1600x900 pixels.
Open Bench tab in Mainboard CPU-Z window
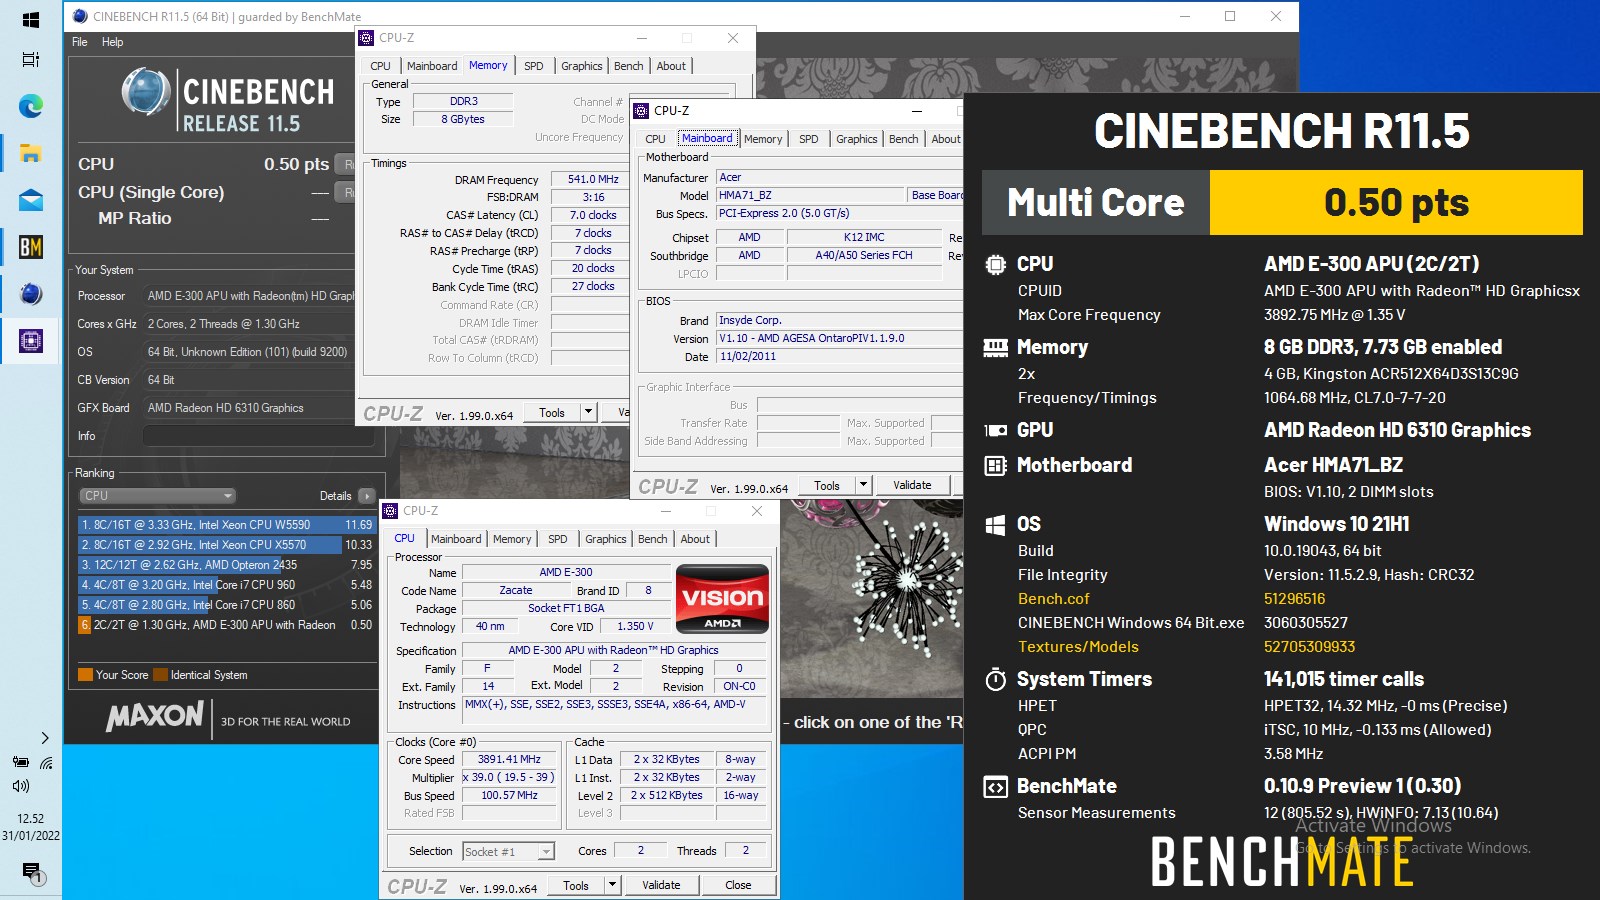point(903,139)
